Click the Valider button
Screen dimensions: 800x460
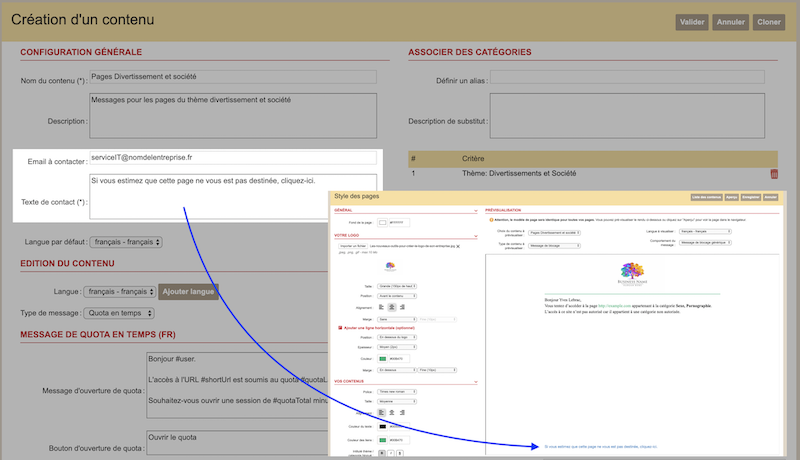click(x=692, y=21)
